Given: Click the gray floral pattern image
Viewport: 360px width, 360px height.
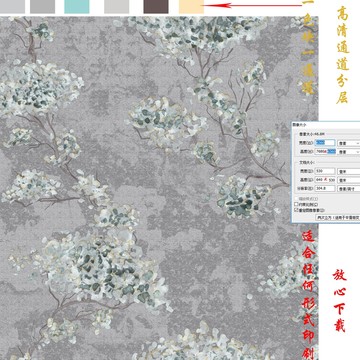Looking at the screenshot, I should point(147,188).
